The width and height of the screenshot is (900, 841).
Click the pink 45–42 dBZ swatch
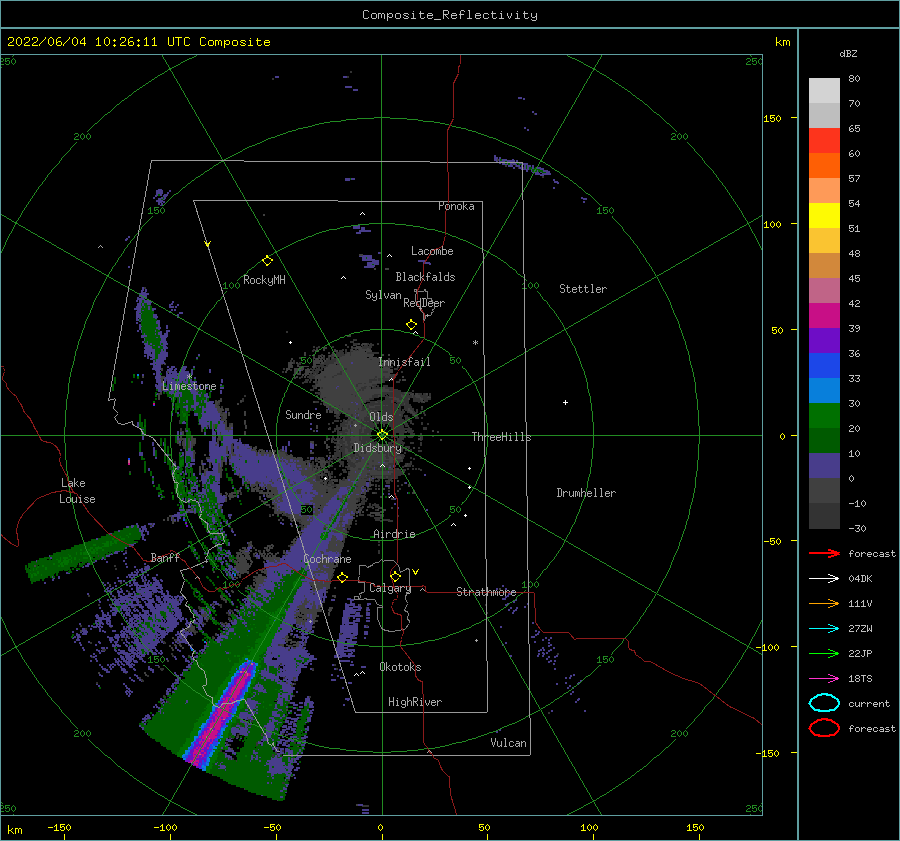pyautogui.click(x=824, y=290)
